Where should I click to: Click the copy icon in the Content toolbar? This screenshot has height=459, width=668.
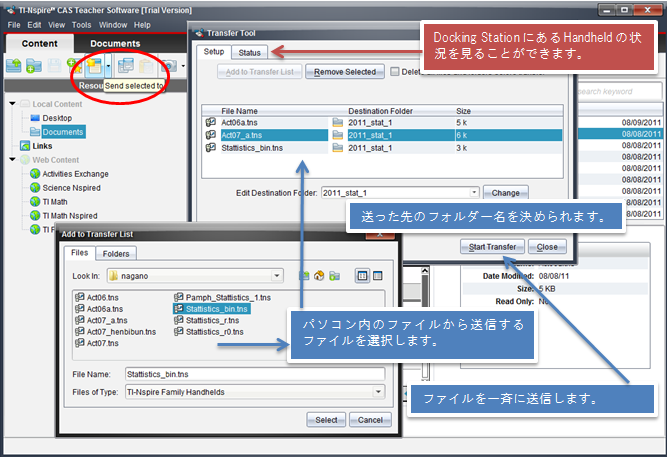126,66
